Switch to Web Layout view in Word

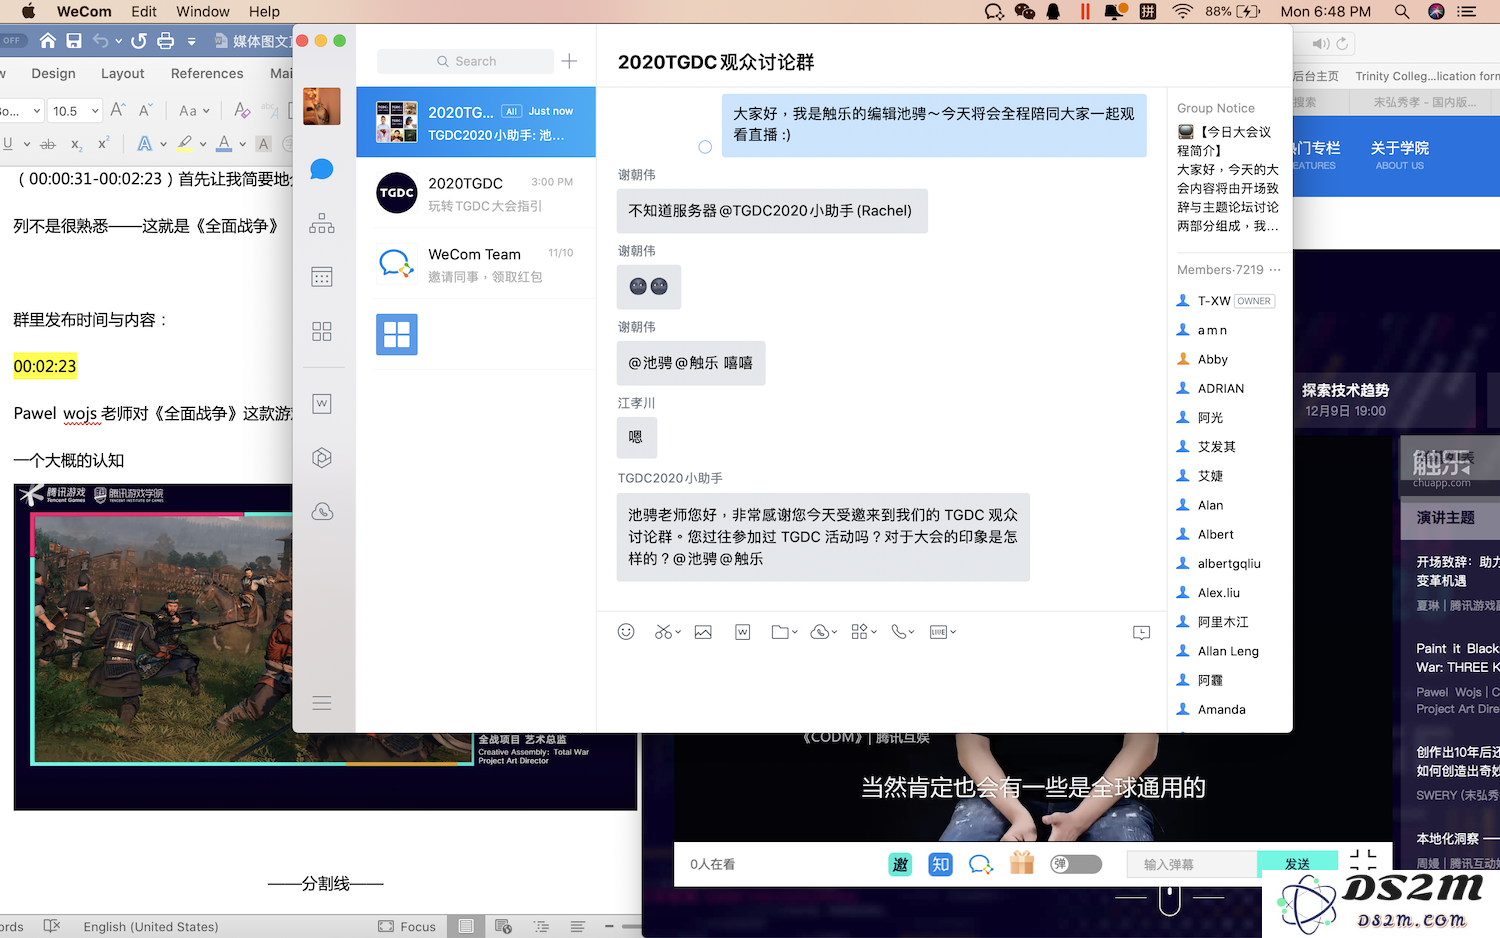tap(504, 927)
